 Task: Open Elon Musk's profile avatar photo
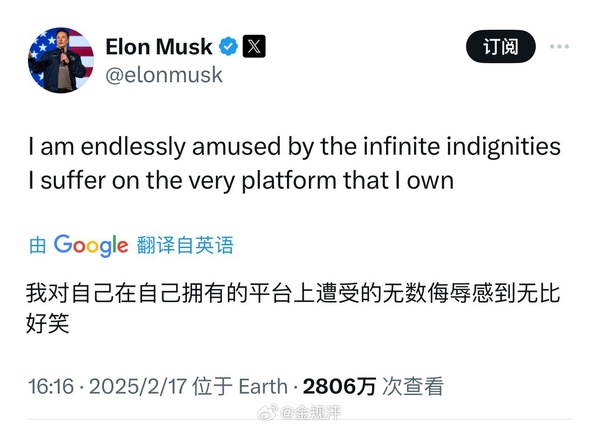coord(61,60)
